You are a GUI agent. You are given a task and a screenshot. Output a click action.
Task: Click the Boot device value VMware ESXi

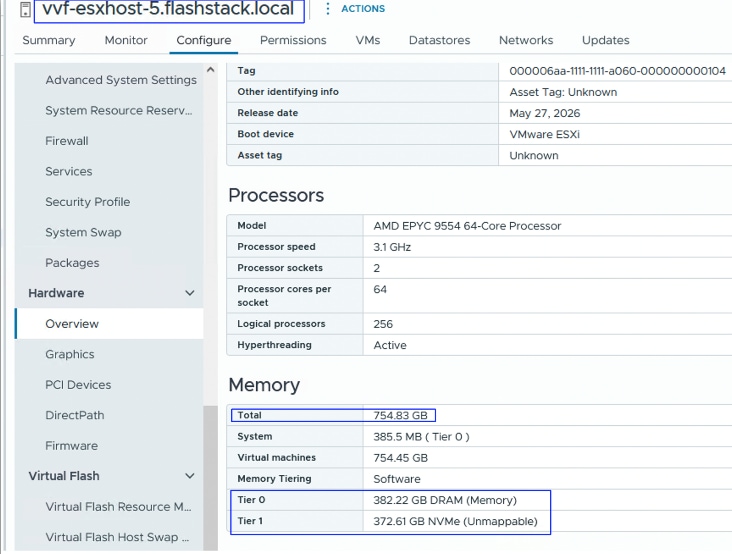tap(544, 134)
